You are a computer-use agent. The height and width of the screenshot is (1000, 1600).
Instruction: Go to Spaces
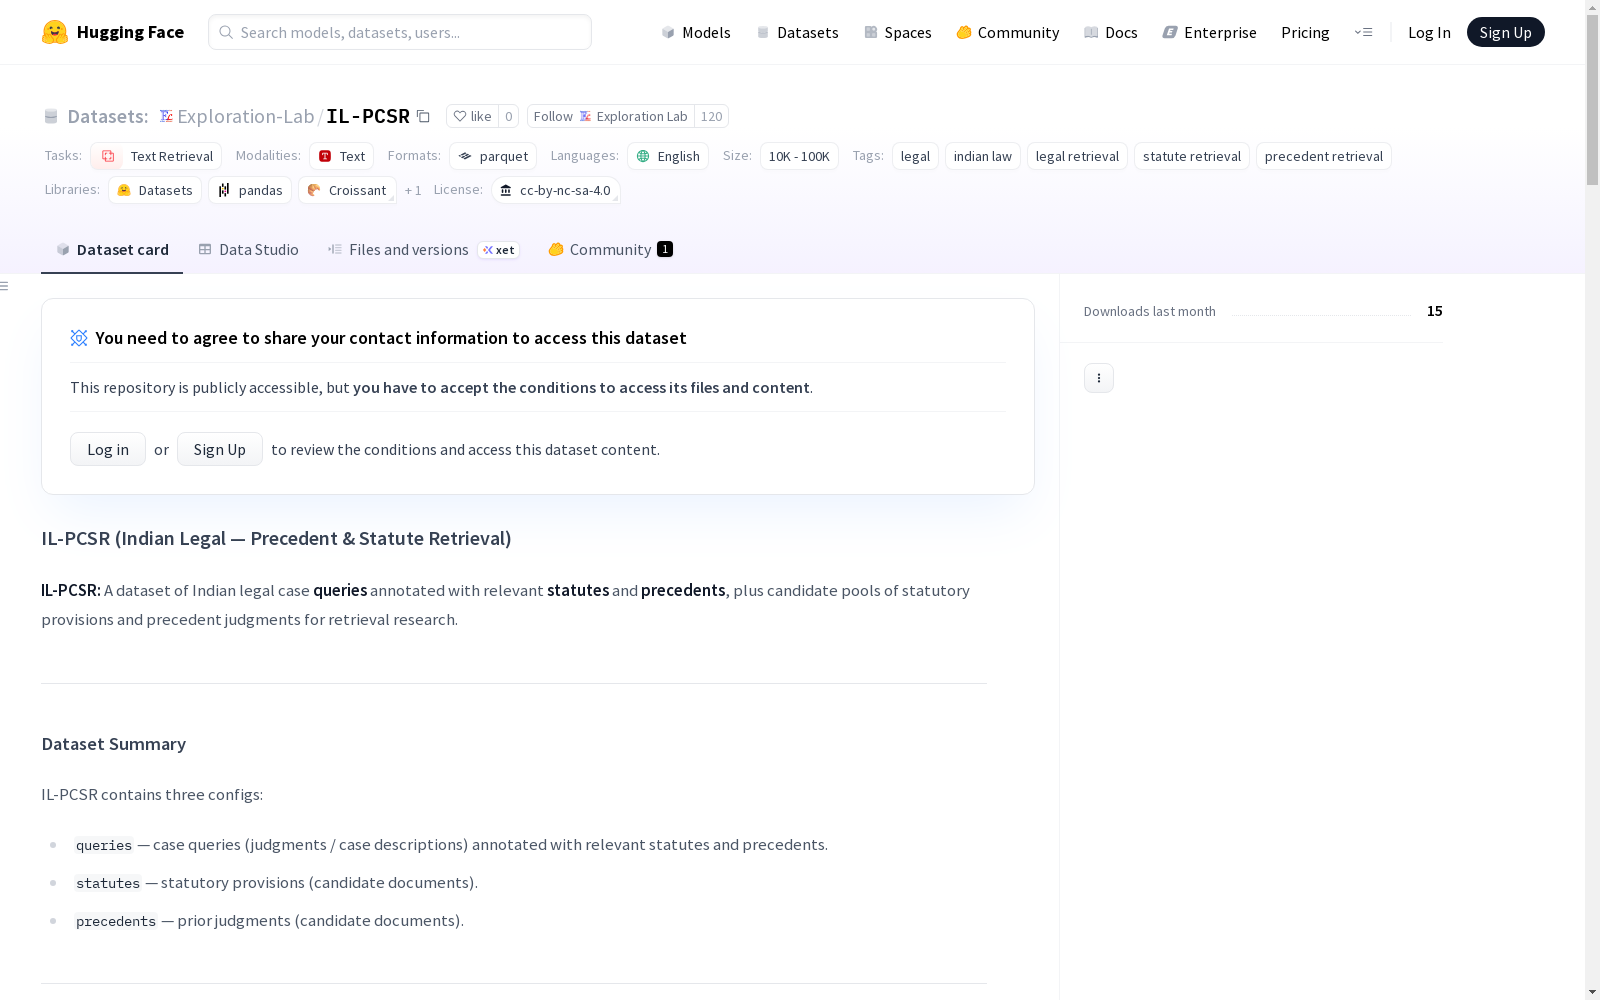coord(897,32)
